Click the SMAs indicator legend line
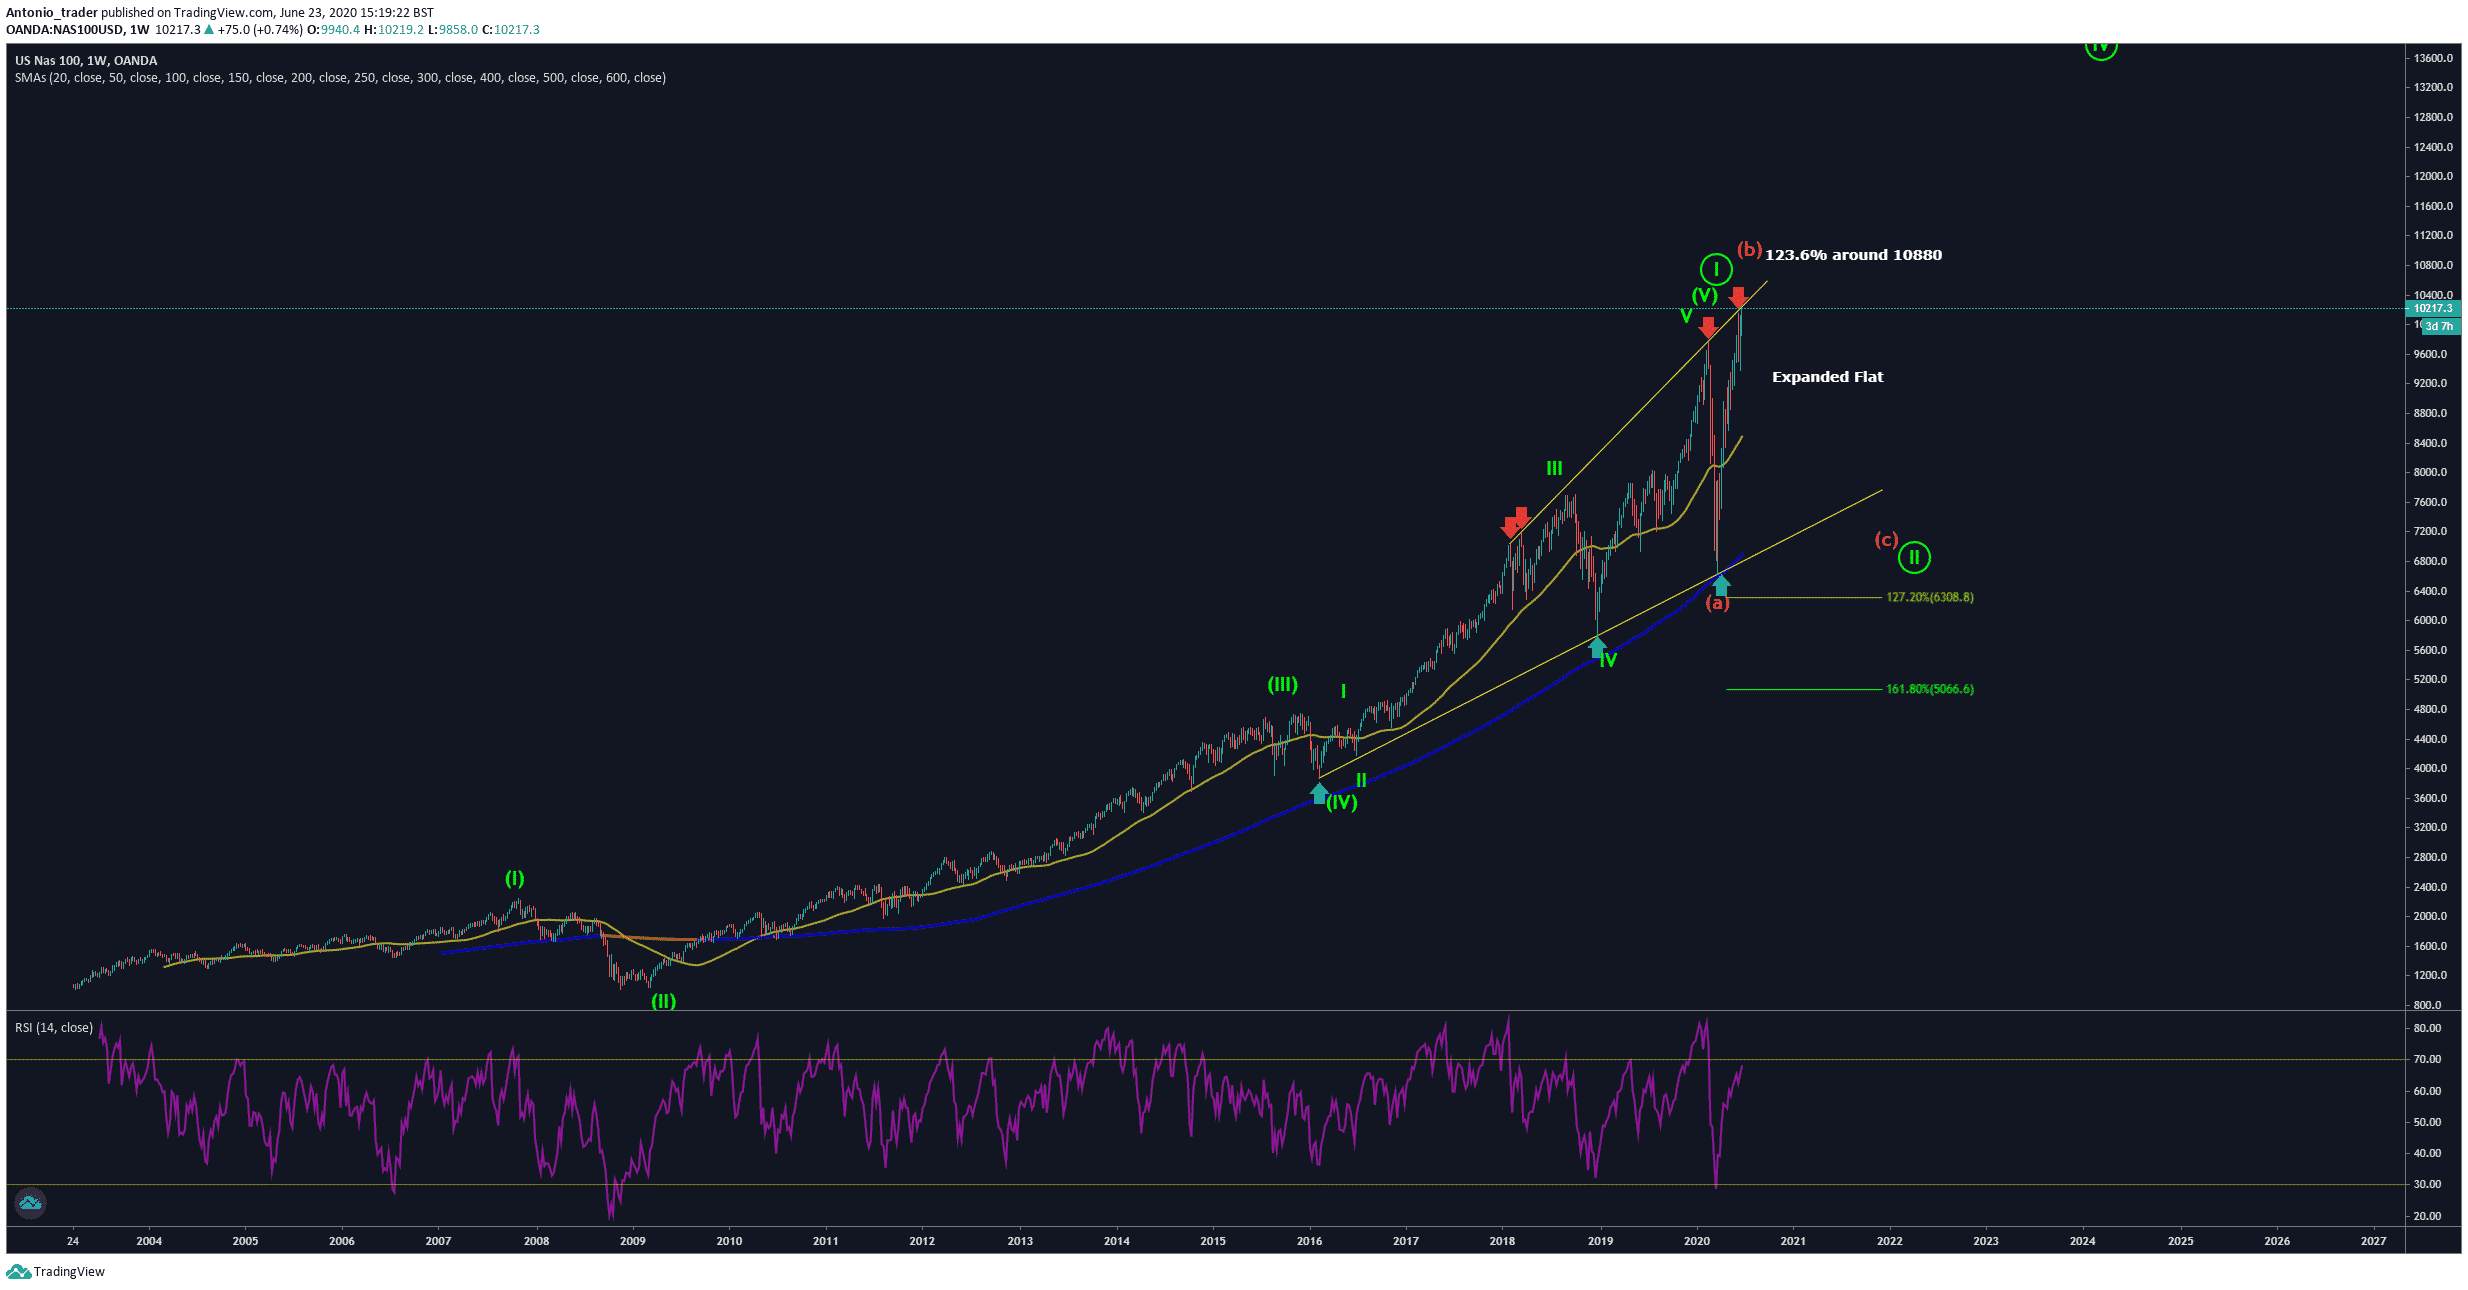Screen dimensions: 2468x1290 pos(340,78)
